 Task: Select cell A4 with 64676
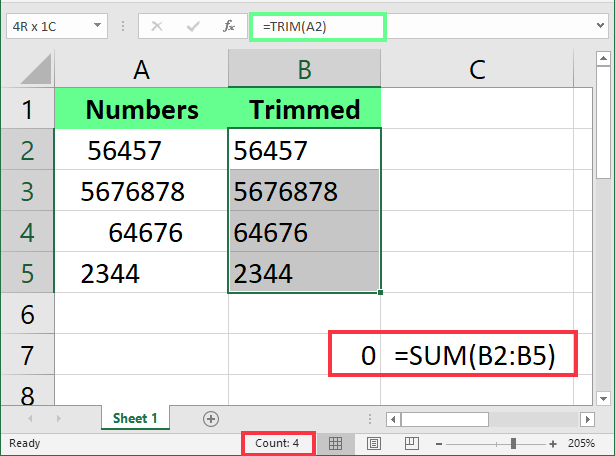(141, 232)
